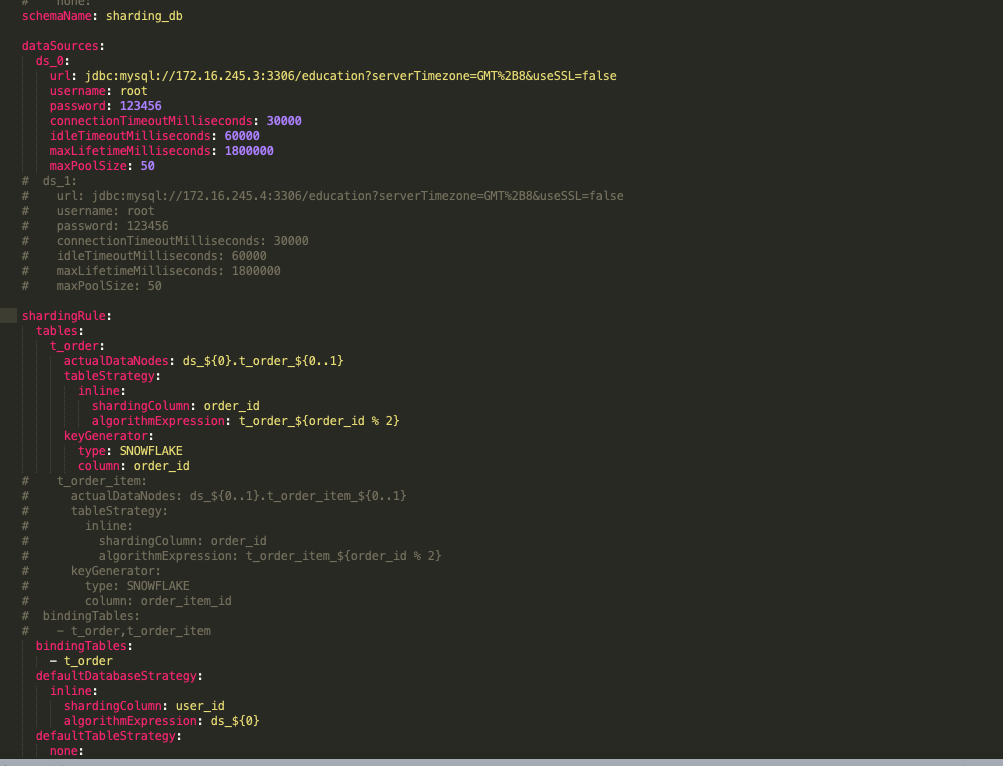Click the ds_${0} algorithmExpression value
This screenshot has height=766, width=1003.
point(235,721)
